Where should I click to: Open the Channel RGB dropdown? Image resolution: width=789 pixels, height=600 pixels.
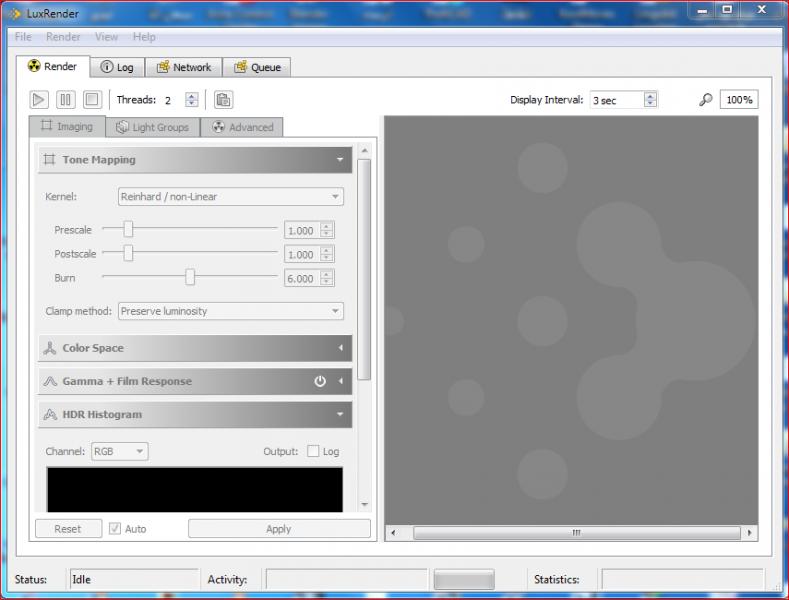tap(119, 452)
